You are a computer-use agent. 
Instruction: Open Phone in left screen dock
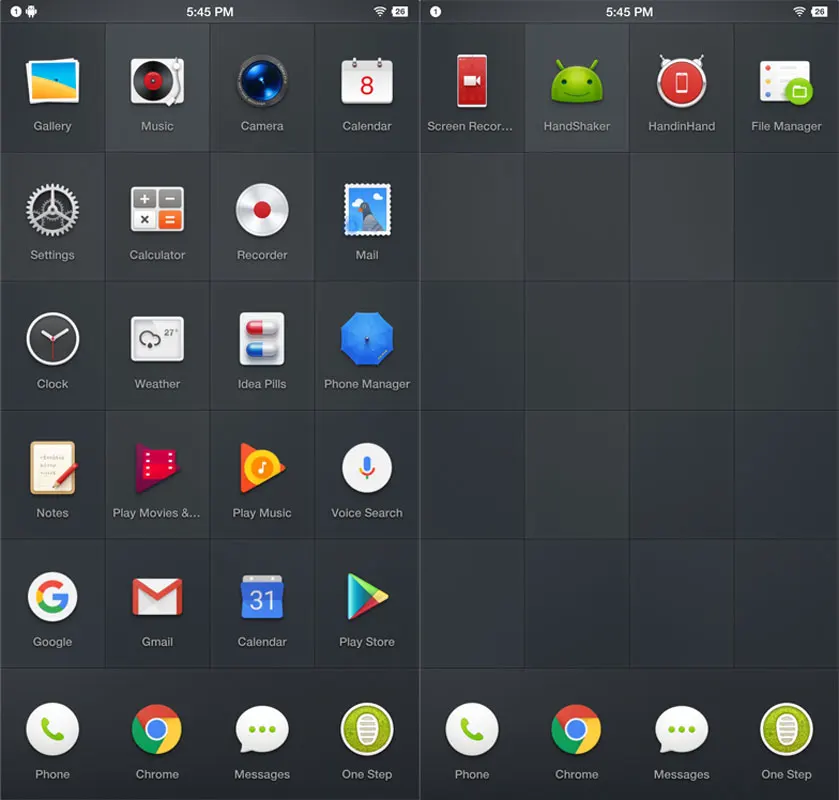pos(52,729)
